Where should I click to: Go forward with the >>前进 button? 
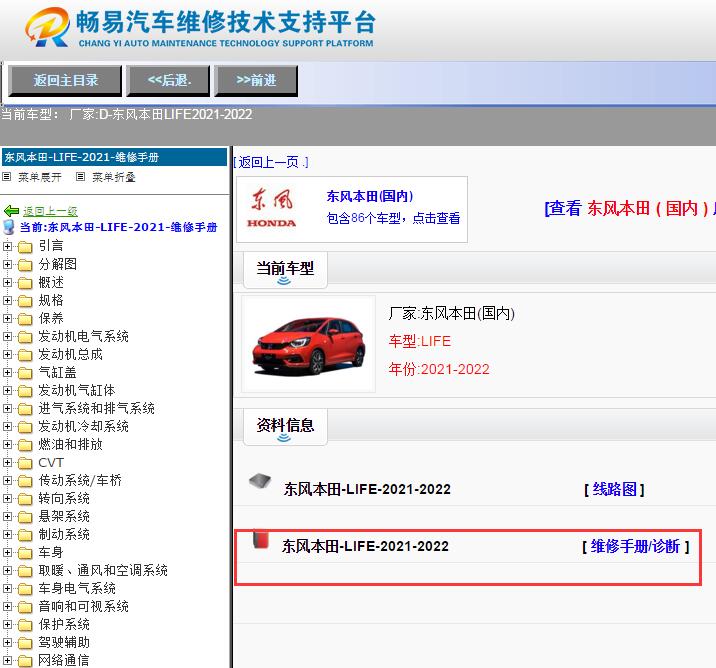tap(256, 81)
